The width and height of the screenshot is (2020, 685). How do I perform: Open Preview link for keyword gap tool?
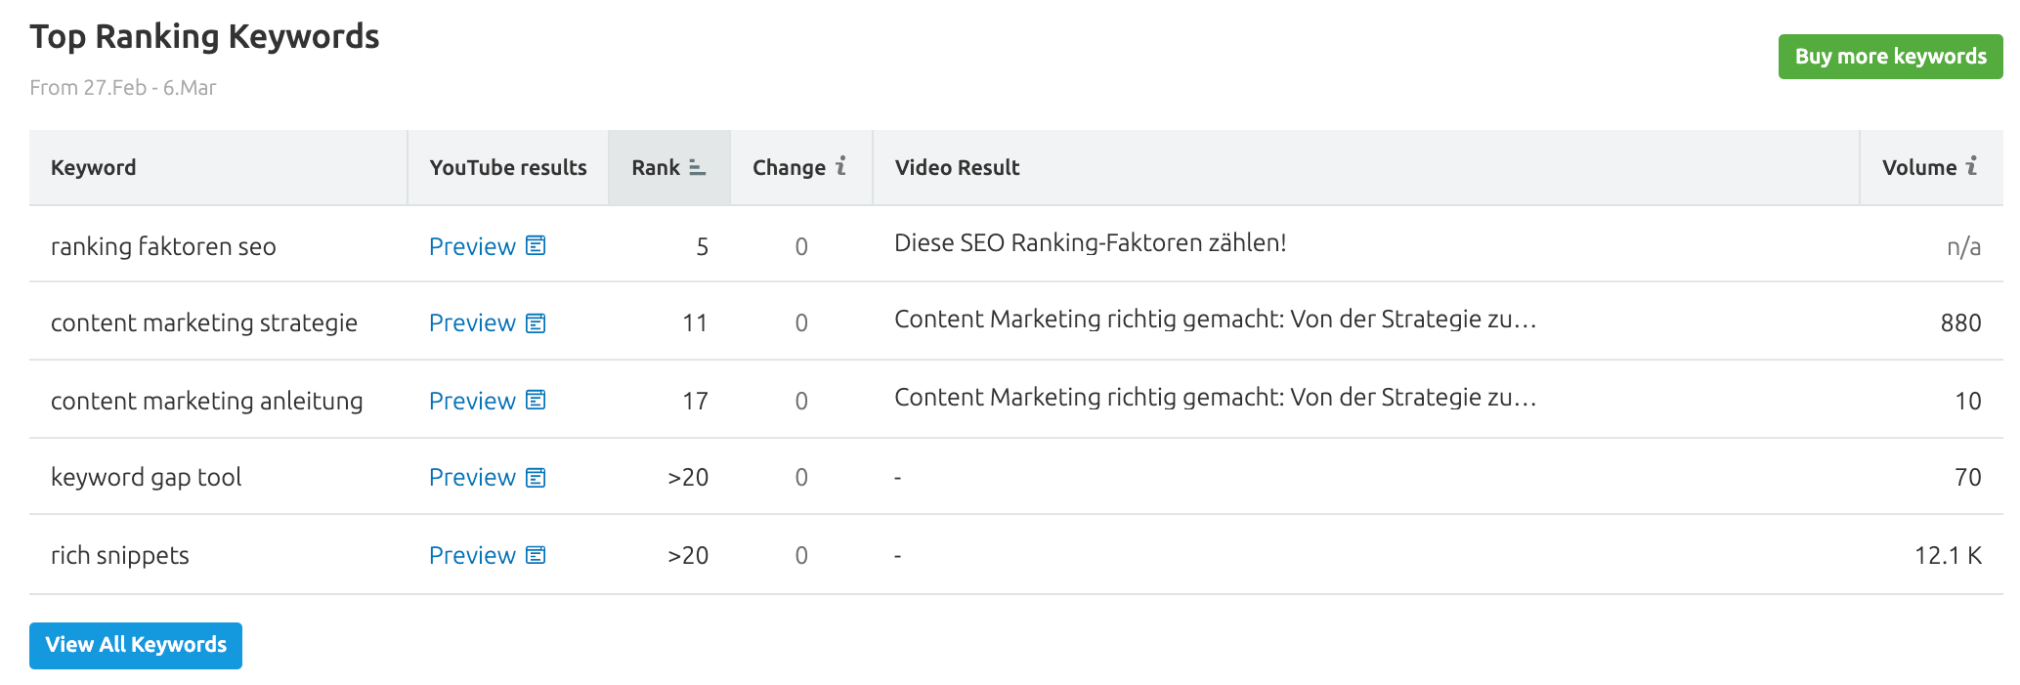[472, 478]
